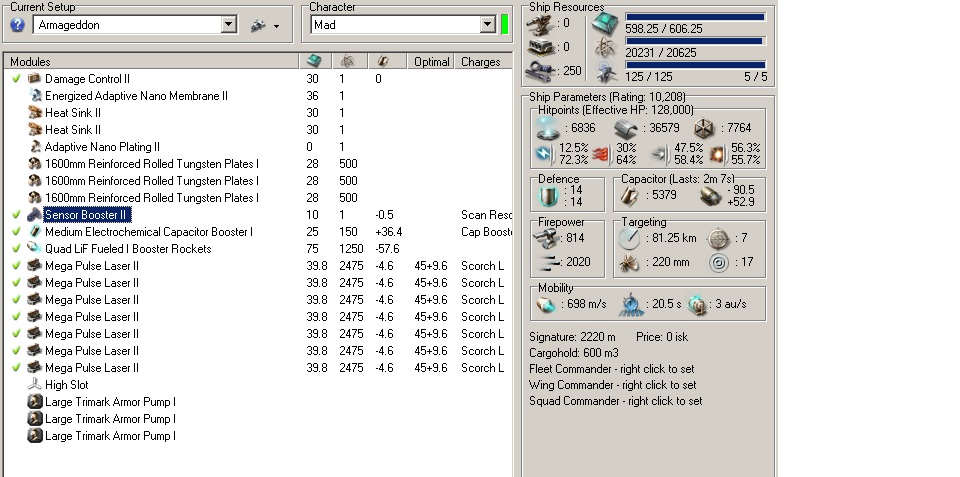
Task: Click the Adaptive Nano Plating II icon
Action: click(34, 147)
